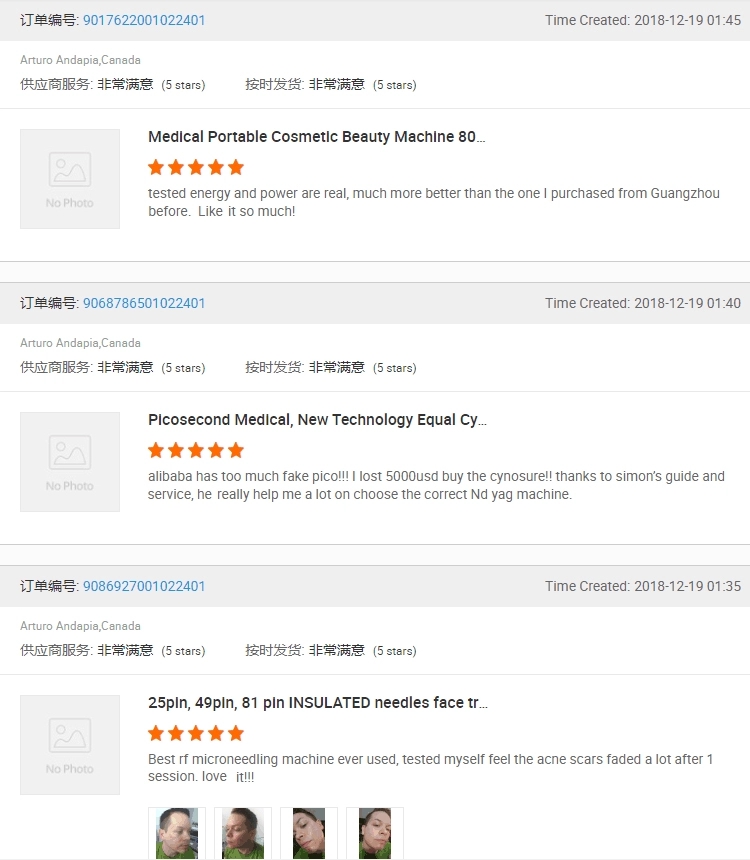
Task: Open order number 9017622001022401 link
Action: 144,20
